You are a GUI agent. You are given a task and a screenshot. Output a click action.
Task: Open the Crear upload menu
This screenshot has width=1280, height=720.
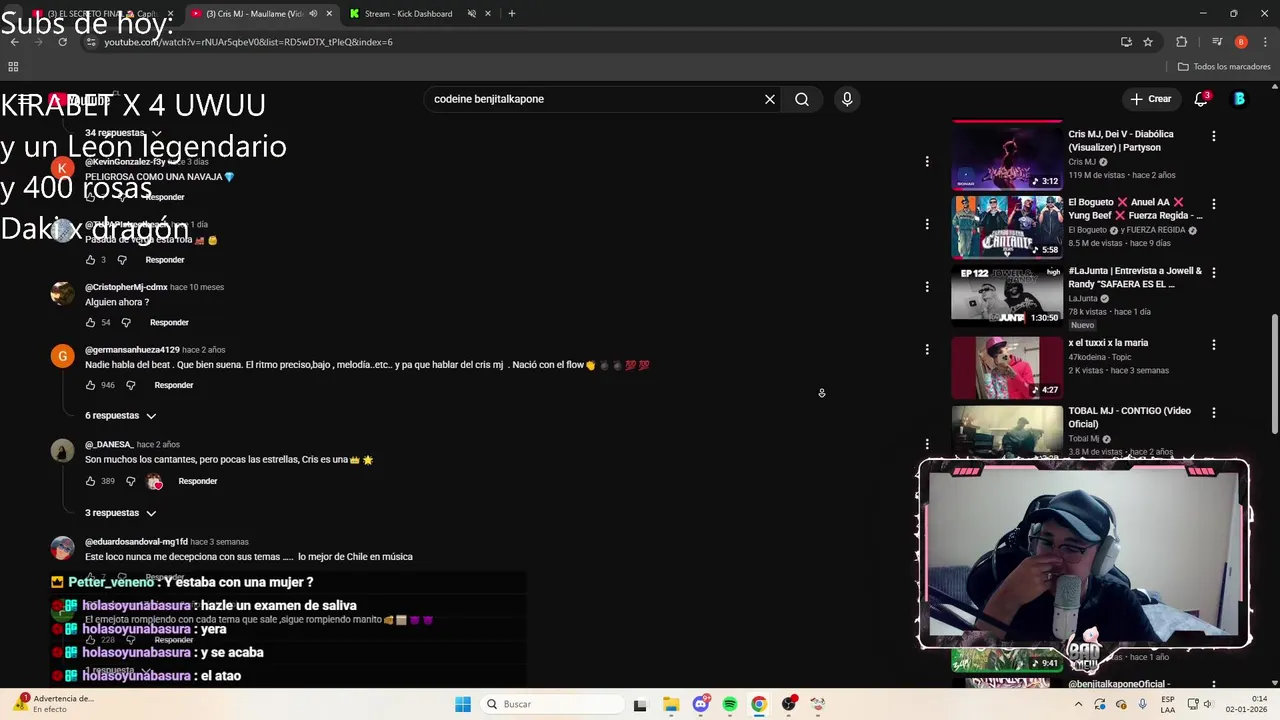pyautogui.click(x=1150, y=99)
